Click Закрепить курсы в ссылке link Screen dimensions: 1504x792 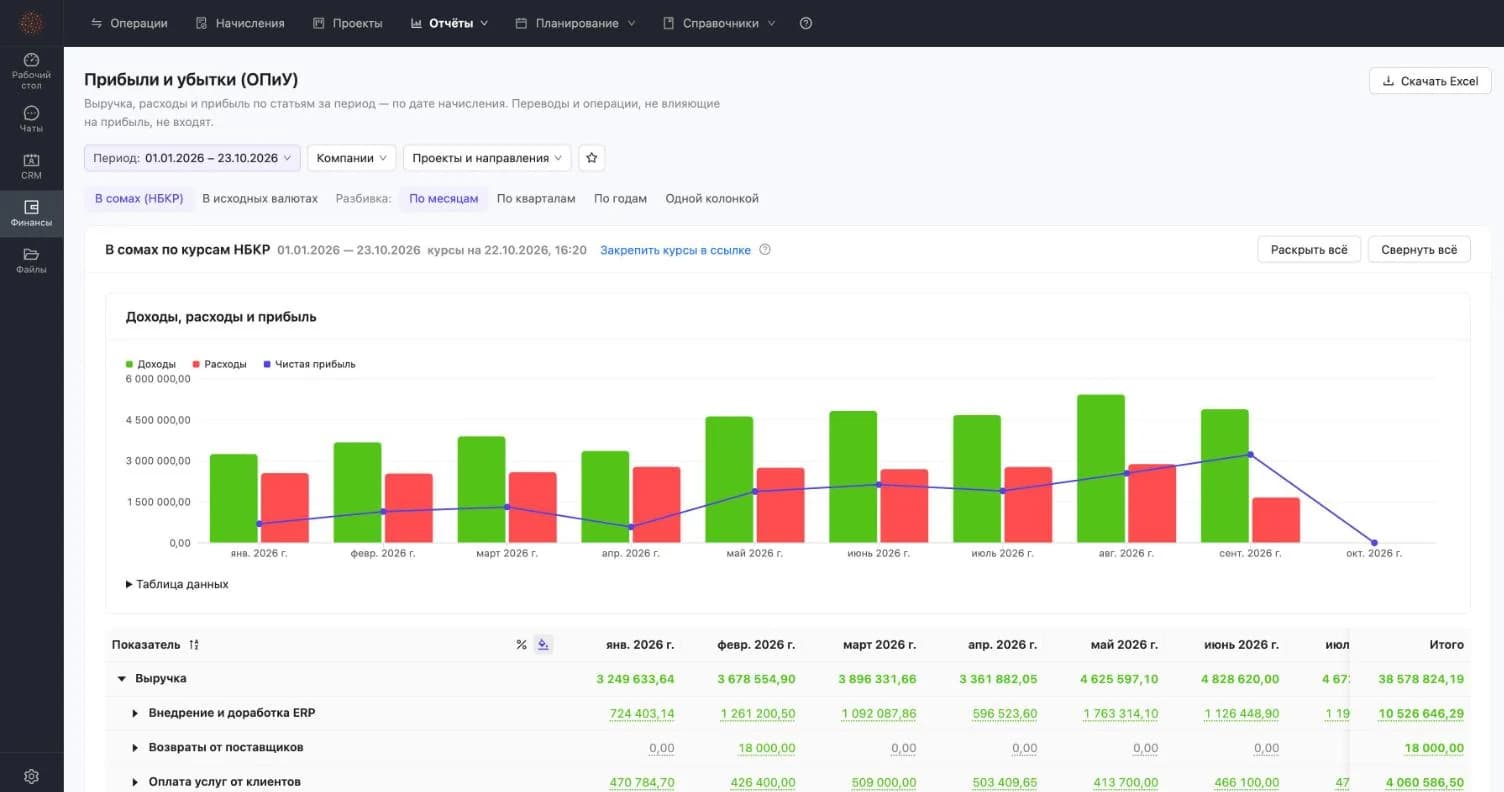675,250
